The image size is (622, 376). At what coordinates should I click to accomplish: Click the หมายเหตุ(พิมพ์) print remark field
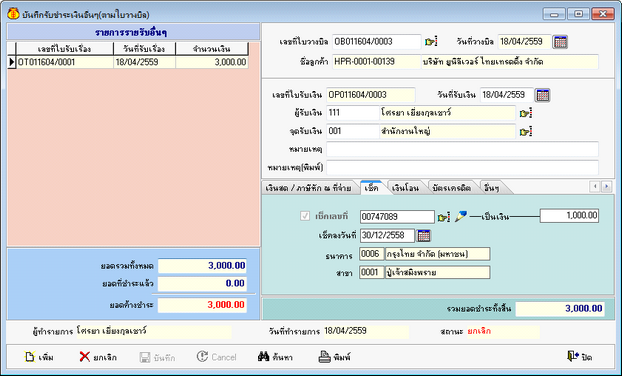tap(462, 168)
